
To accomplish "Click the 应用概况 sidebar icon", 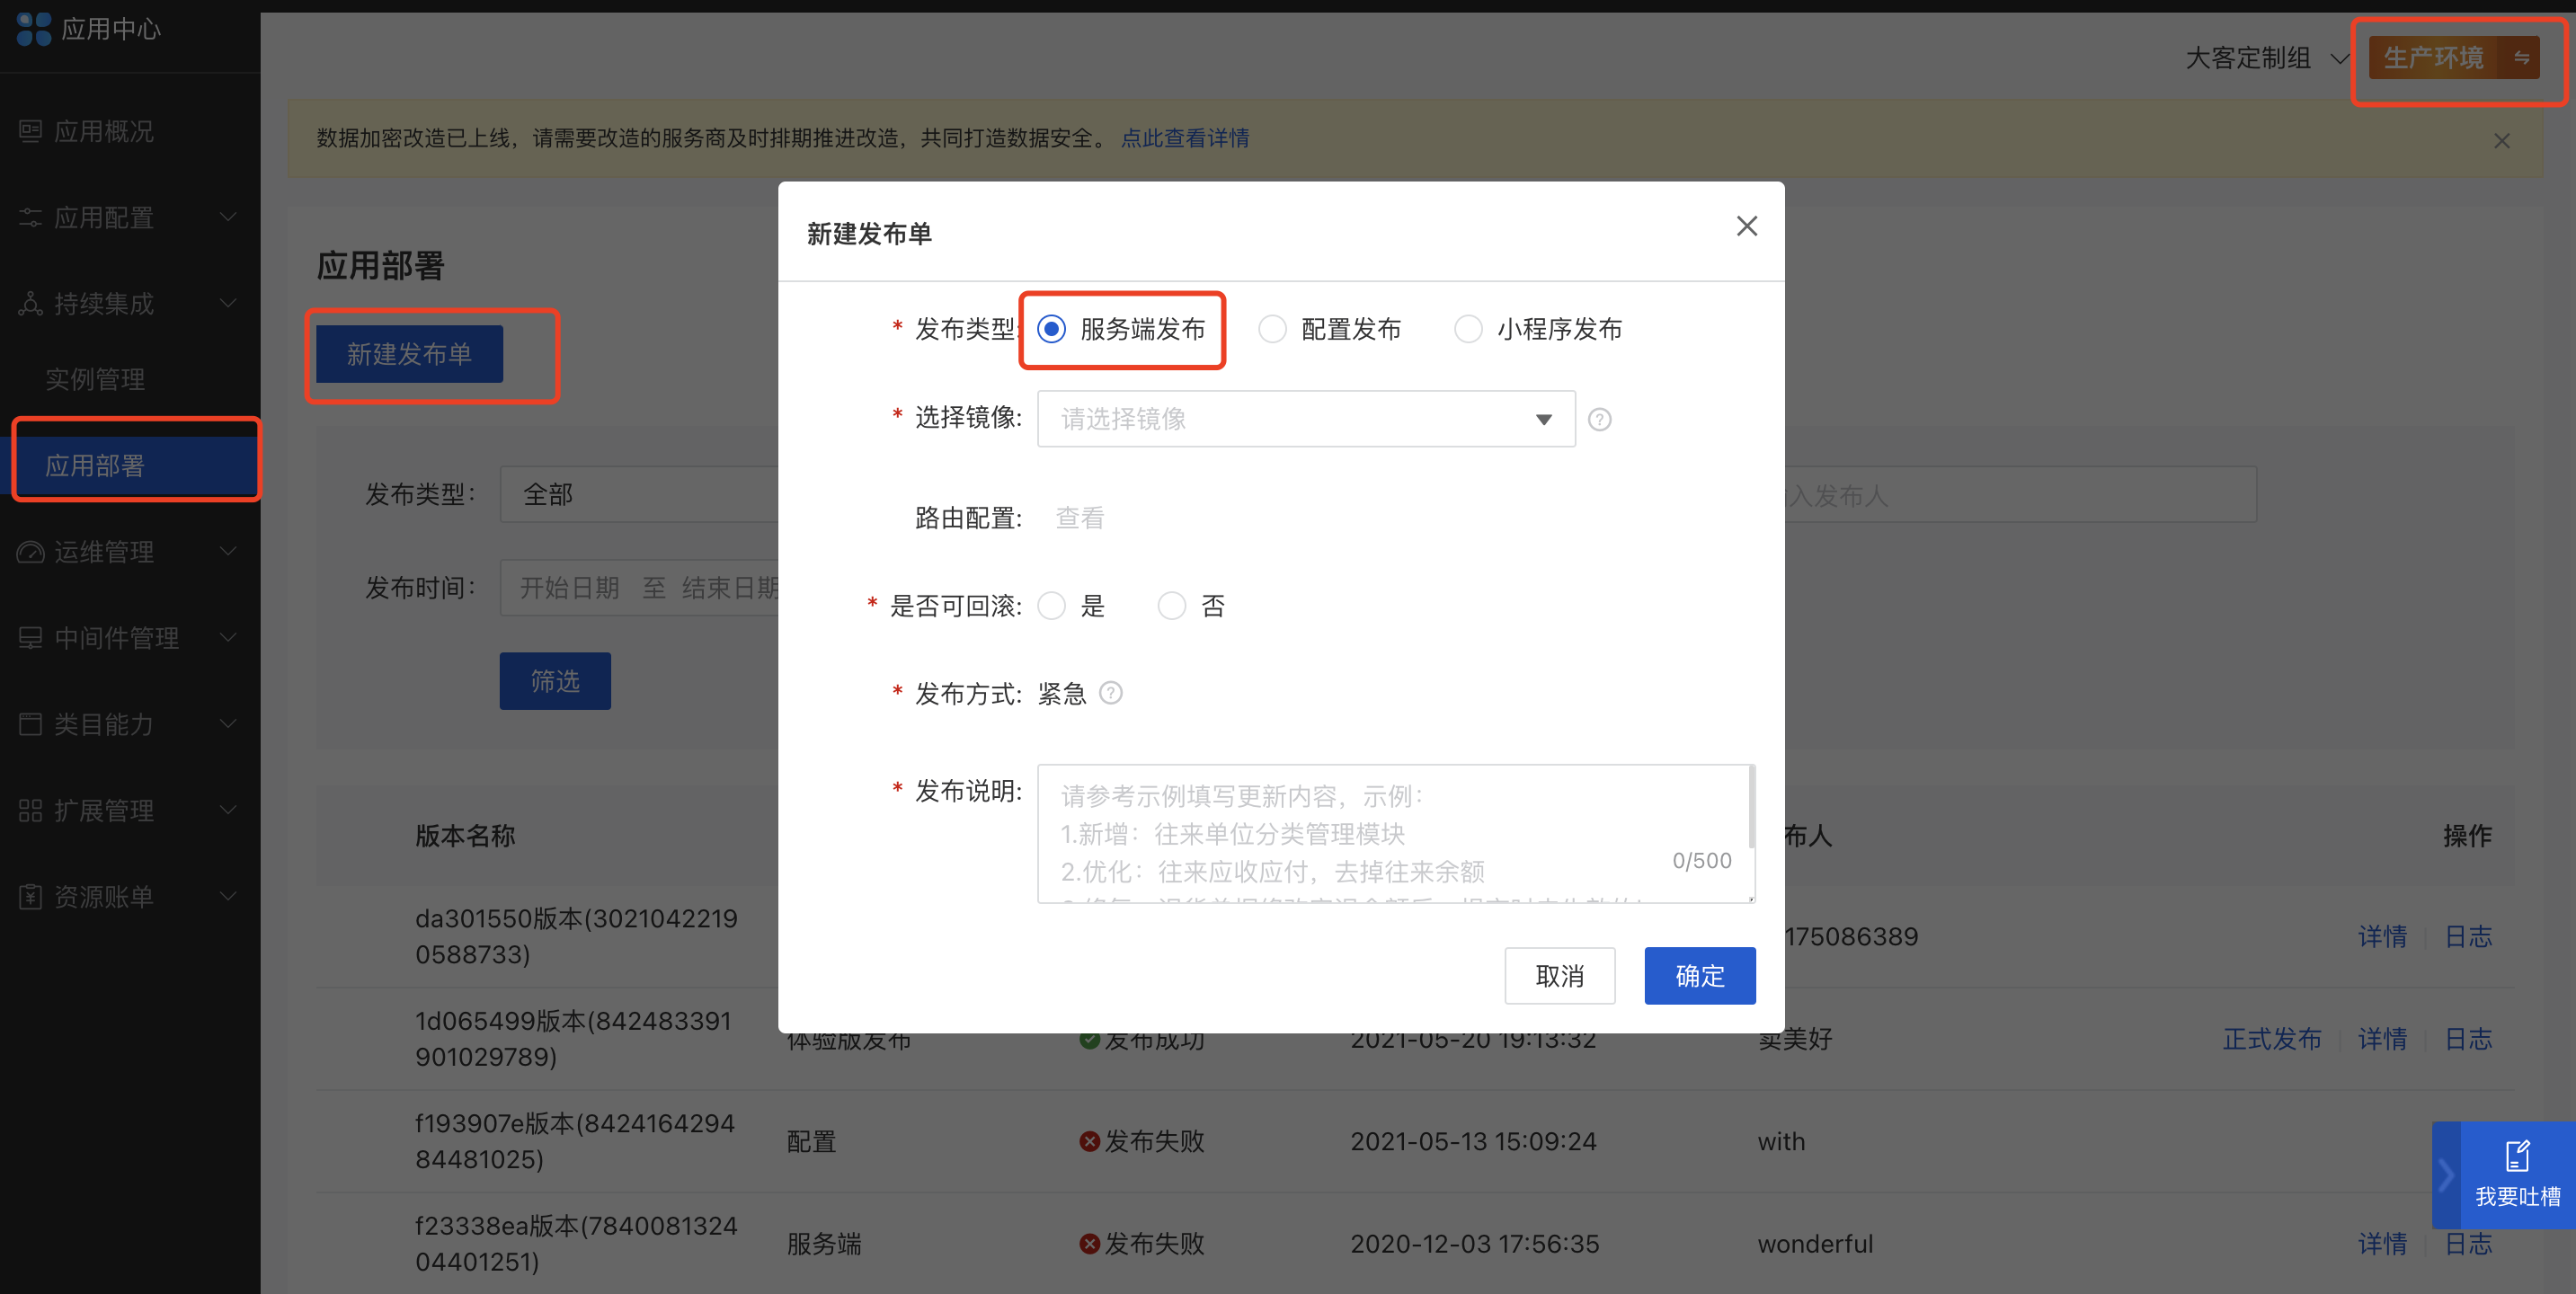I will coord(30,131).
